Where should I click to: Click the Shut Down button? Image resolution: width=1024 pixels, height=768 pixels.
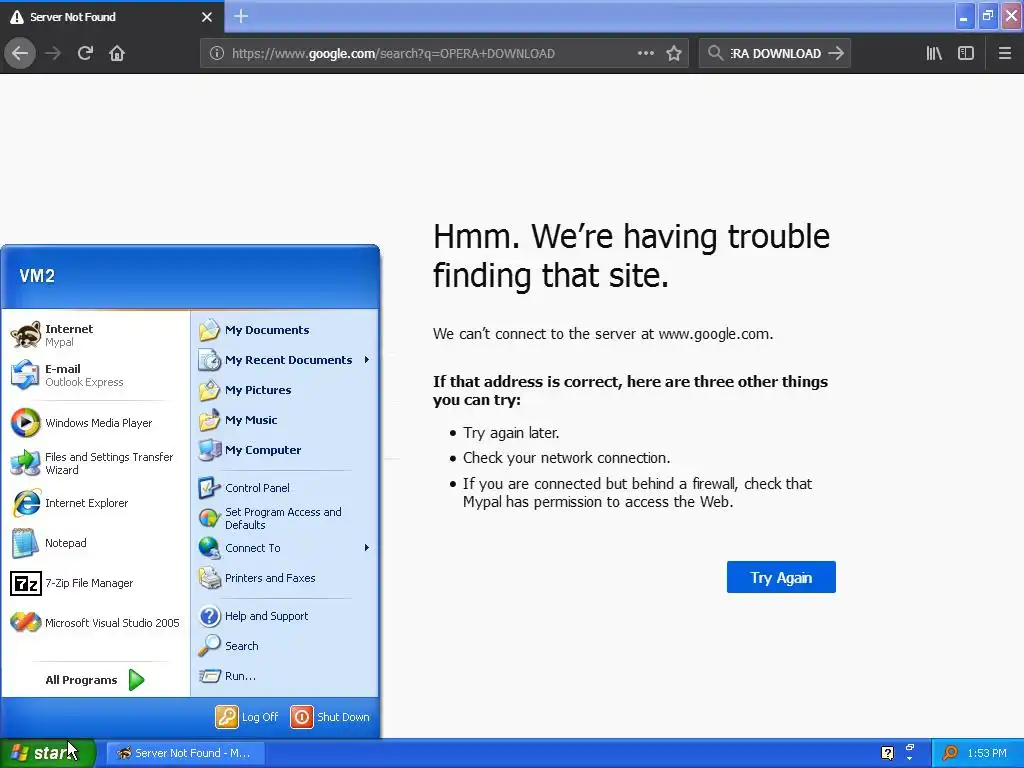tap(330, 717)
